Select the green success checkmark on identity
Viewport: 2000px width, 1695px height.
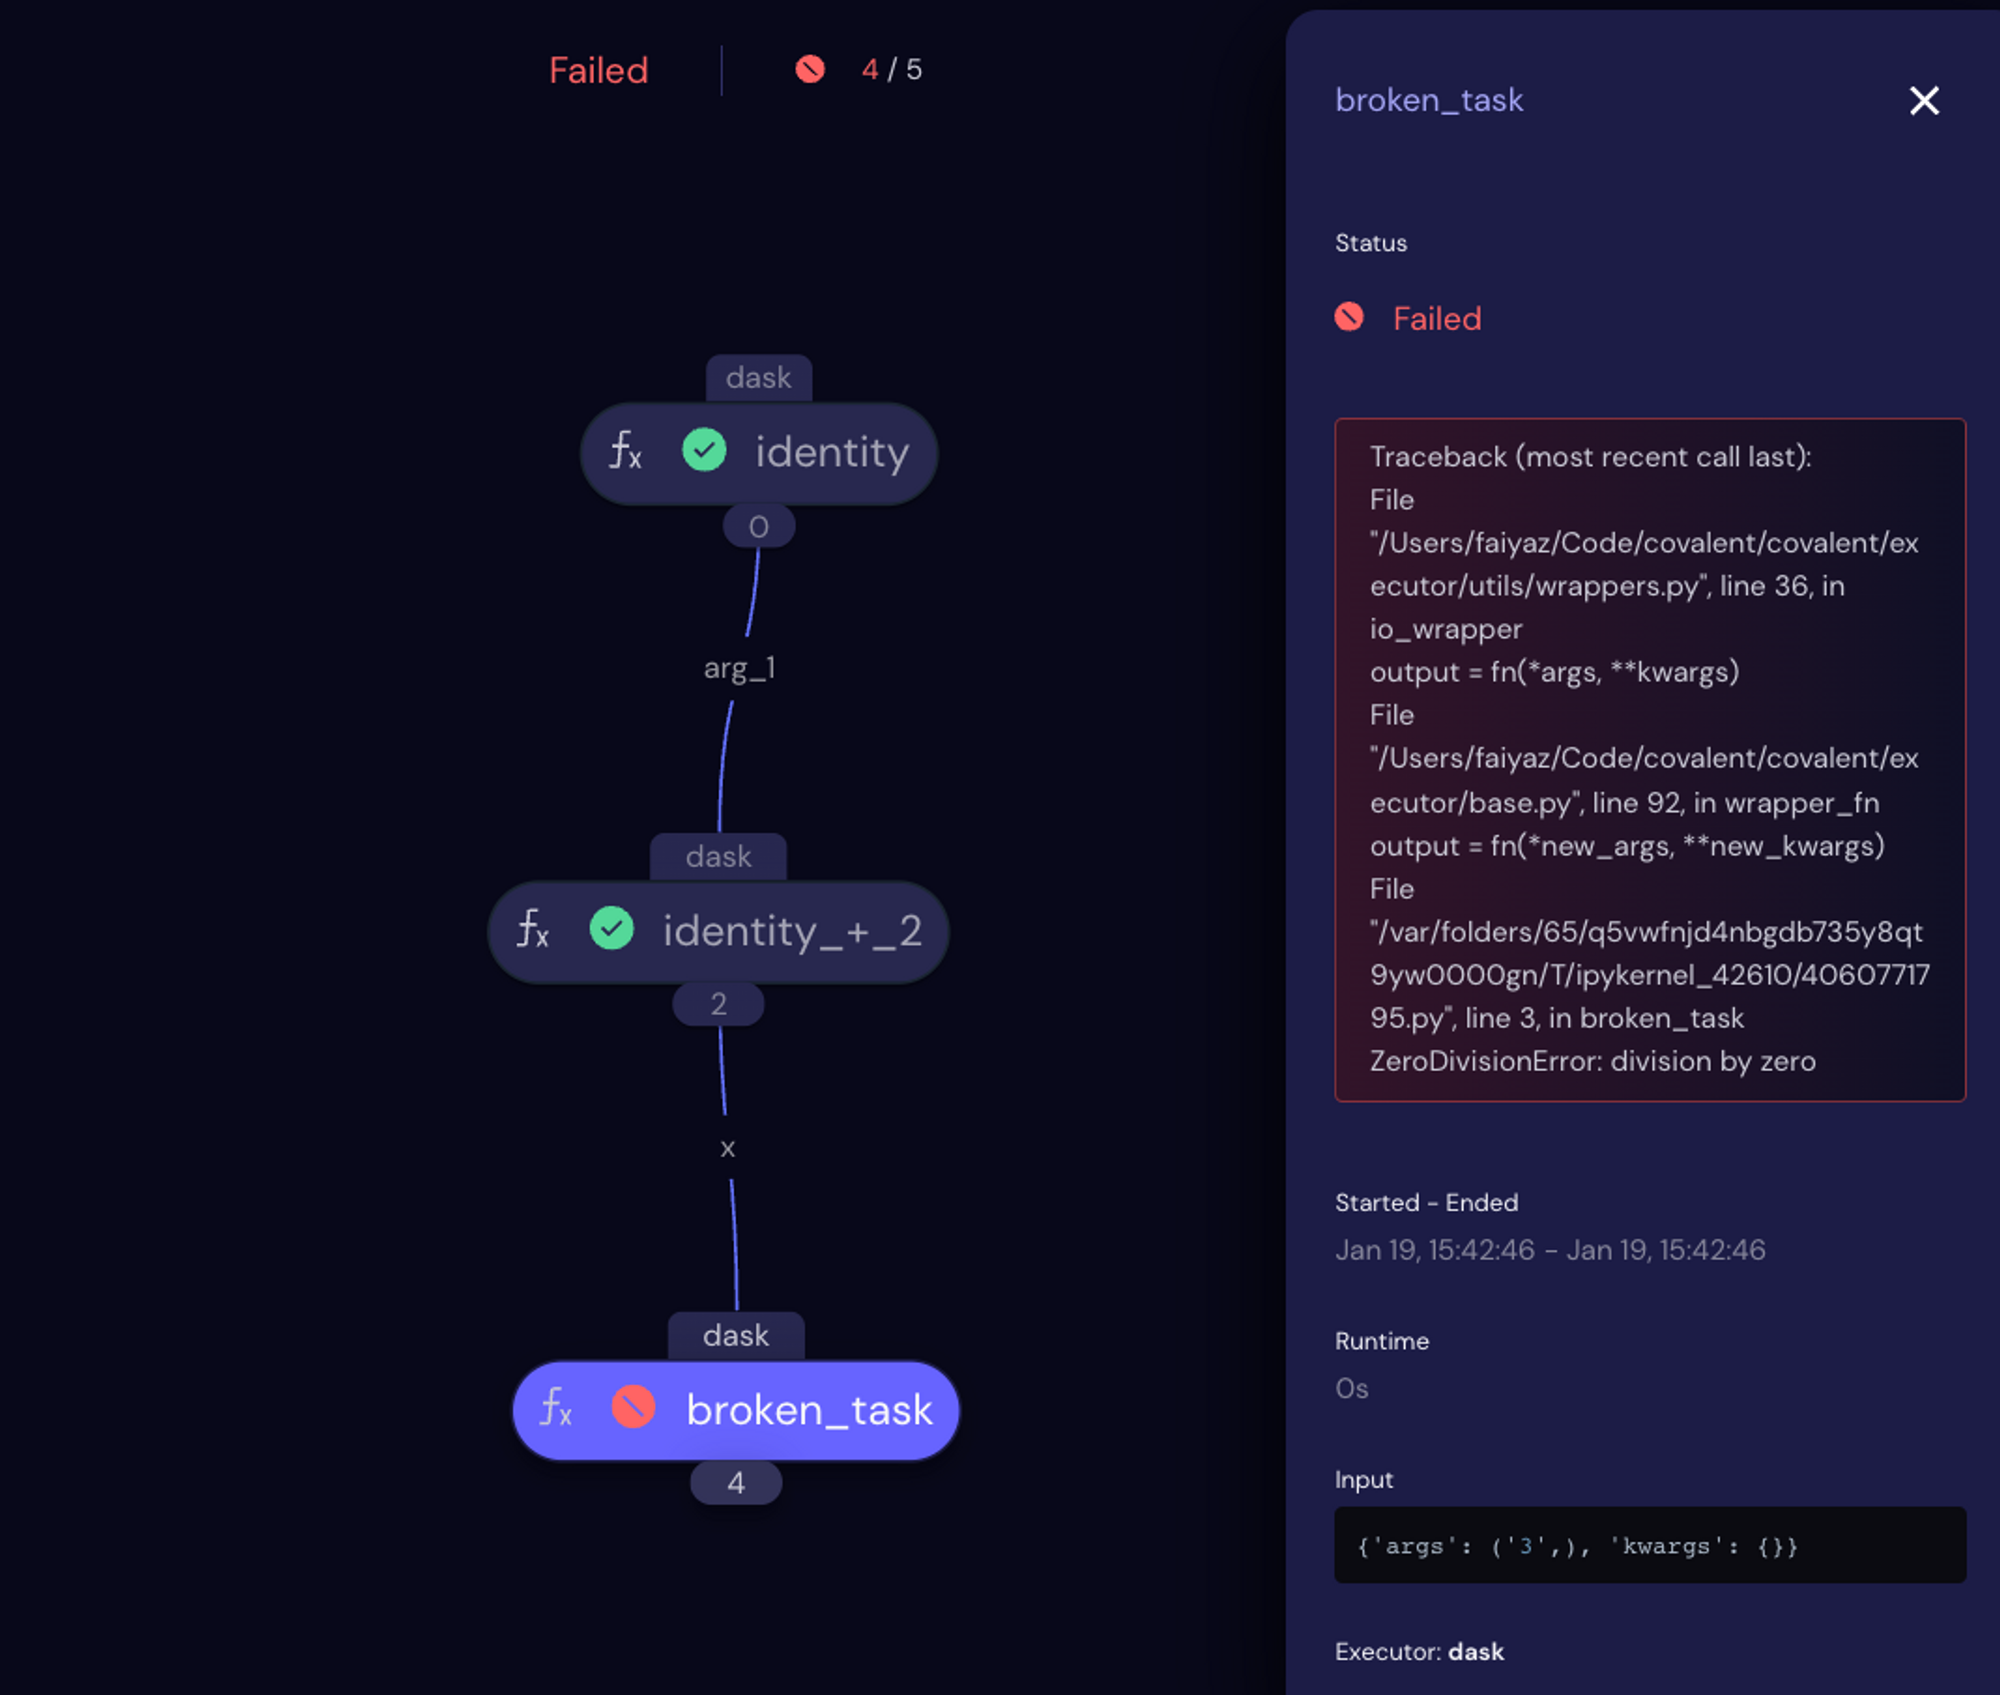pos(704,452)
